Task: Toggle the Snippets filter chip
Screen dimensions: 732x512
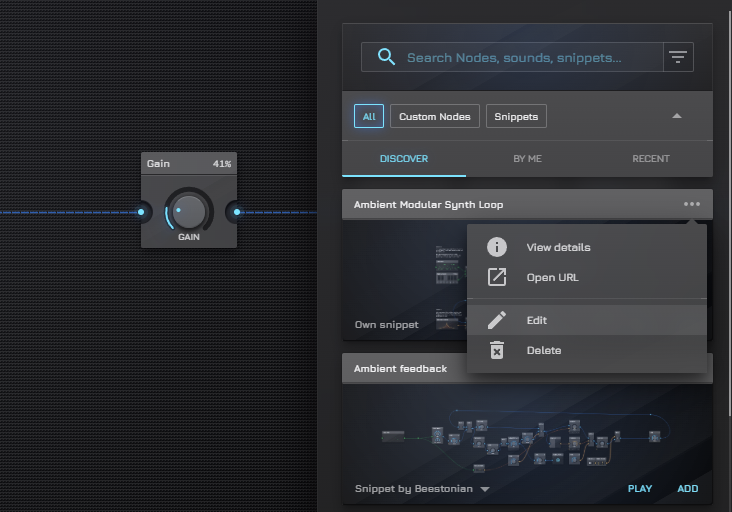Action: click(516, 116)
